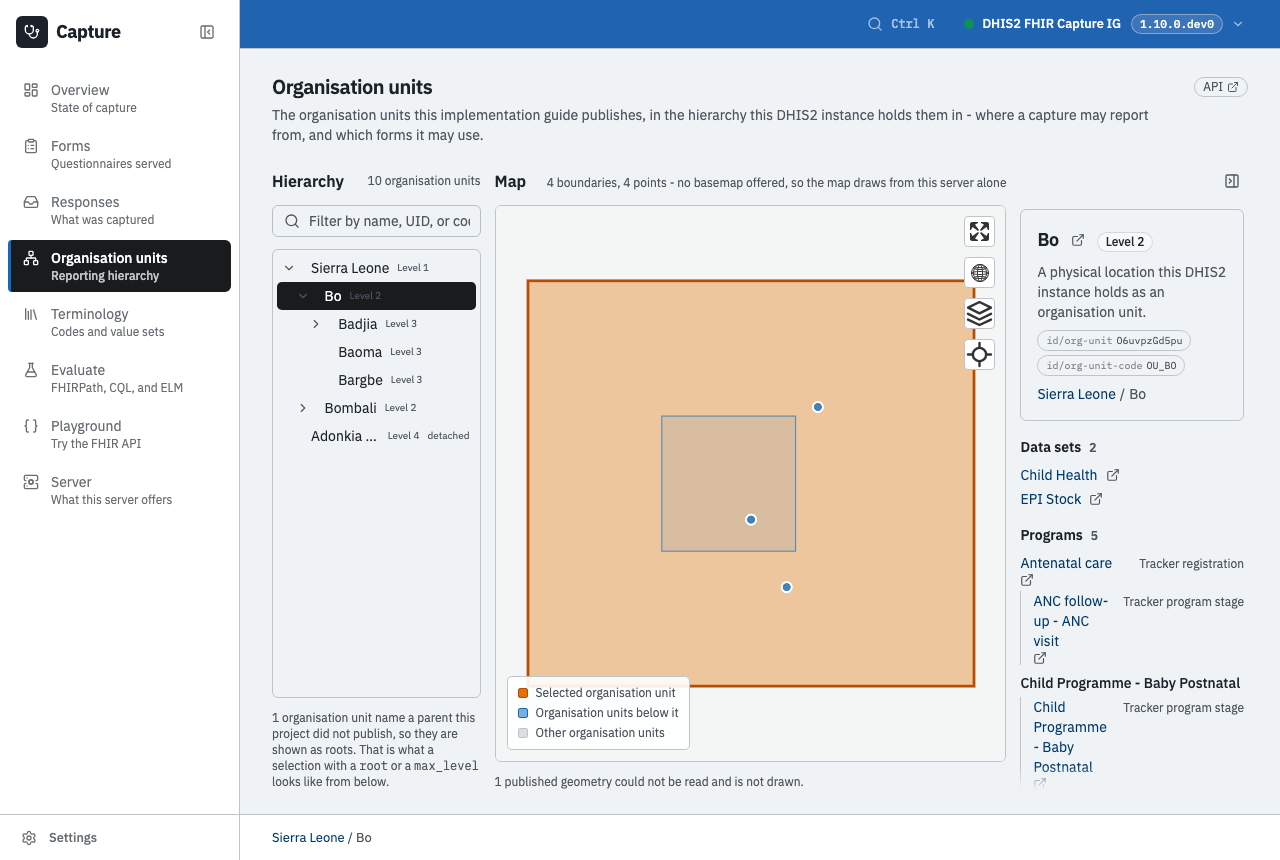The height and width of the screenshot is (860, 1280).
Task: Open the Antenatal care program link
Action: pyautogui.click(x=1066, y=563)
